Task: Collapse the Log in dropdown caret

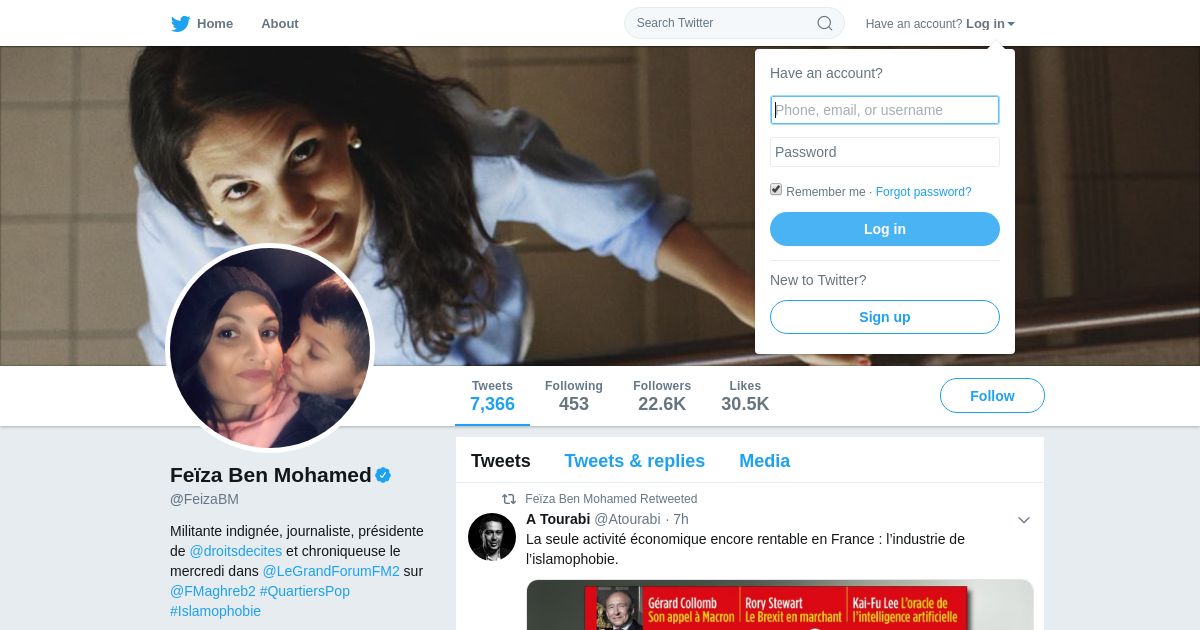Action: pyautogui.click(x=1011, y=24)
